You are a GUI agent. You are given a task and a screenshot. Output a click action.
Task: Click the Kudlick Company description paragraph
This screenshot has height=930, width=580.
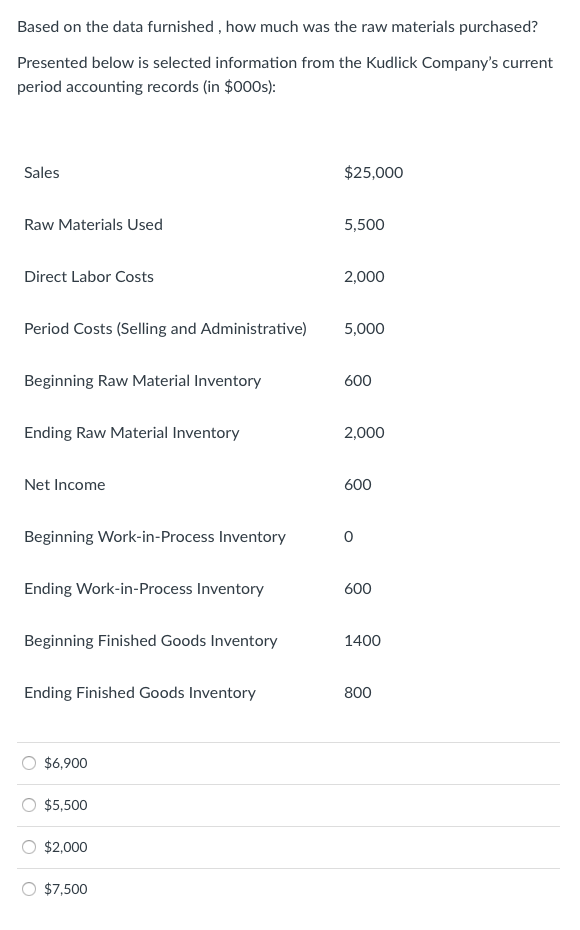coord(285,74)
